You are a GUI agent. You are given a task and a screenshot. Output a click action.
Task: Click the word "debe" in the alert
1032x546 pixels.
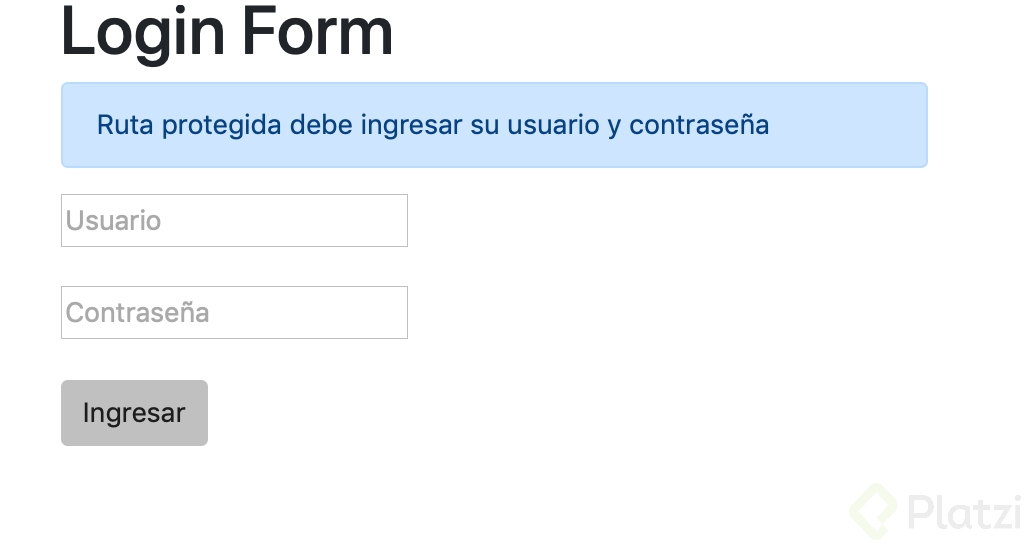coord(321,125)
